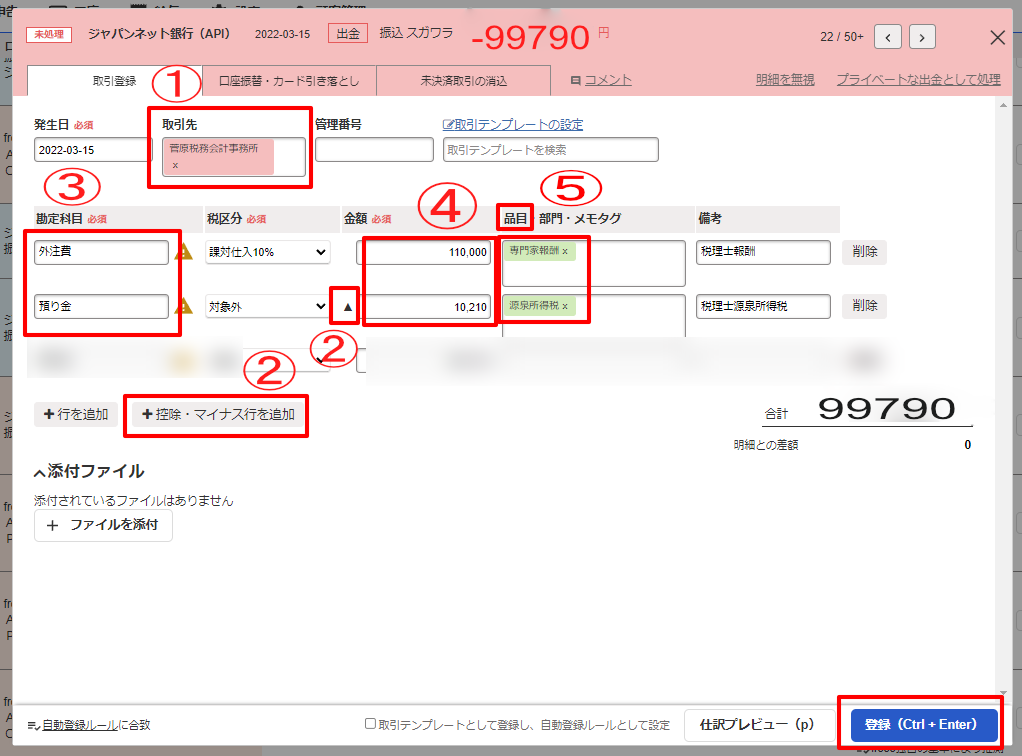Enable 取引テンプレートとして登録 checkbox

pyautogui.click(x=370, y=724)
